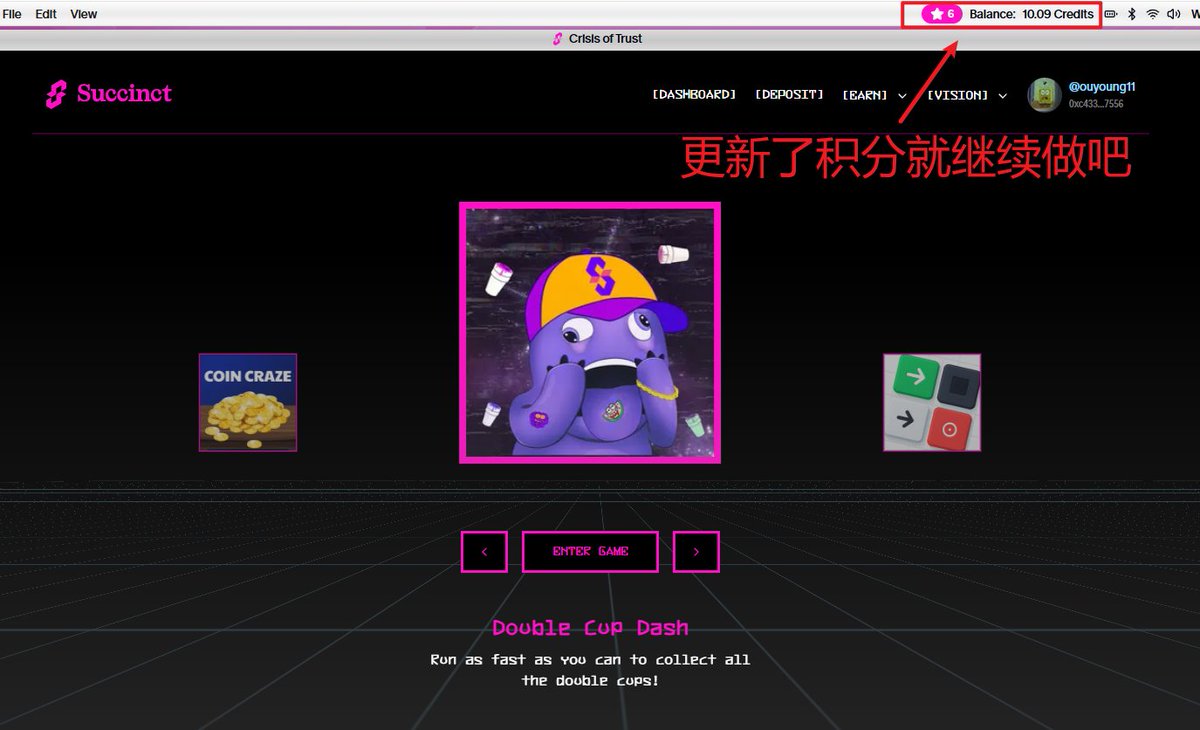Click the Succinct logo

tap(108, 94)
